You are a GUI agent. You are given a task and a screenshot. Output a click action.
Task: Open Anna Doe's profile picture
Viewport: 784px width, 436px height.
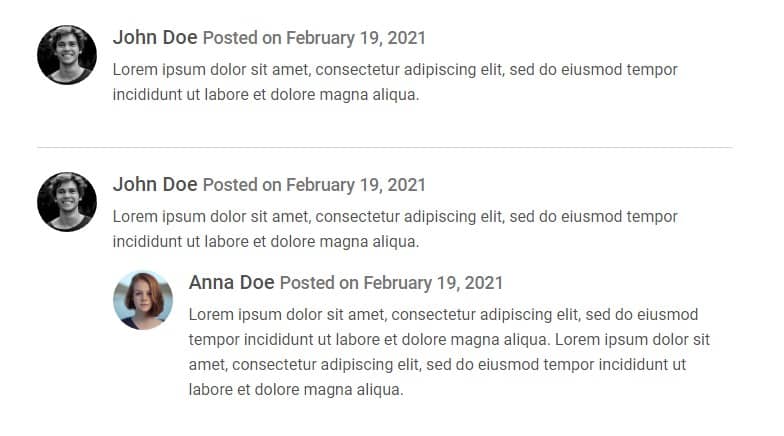pyautogui.click(x=143, y=300)
